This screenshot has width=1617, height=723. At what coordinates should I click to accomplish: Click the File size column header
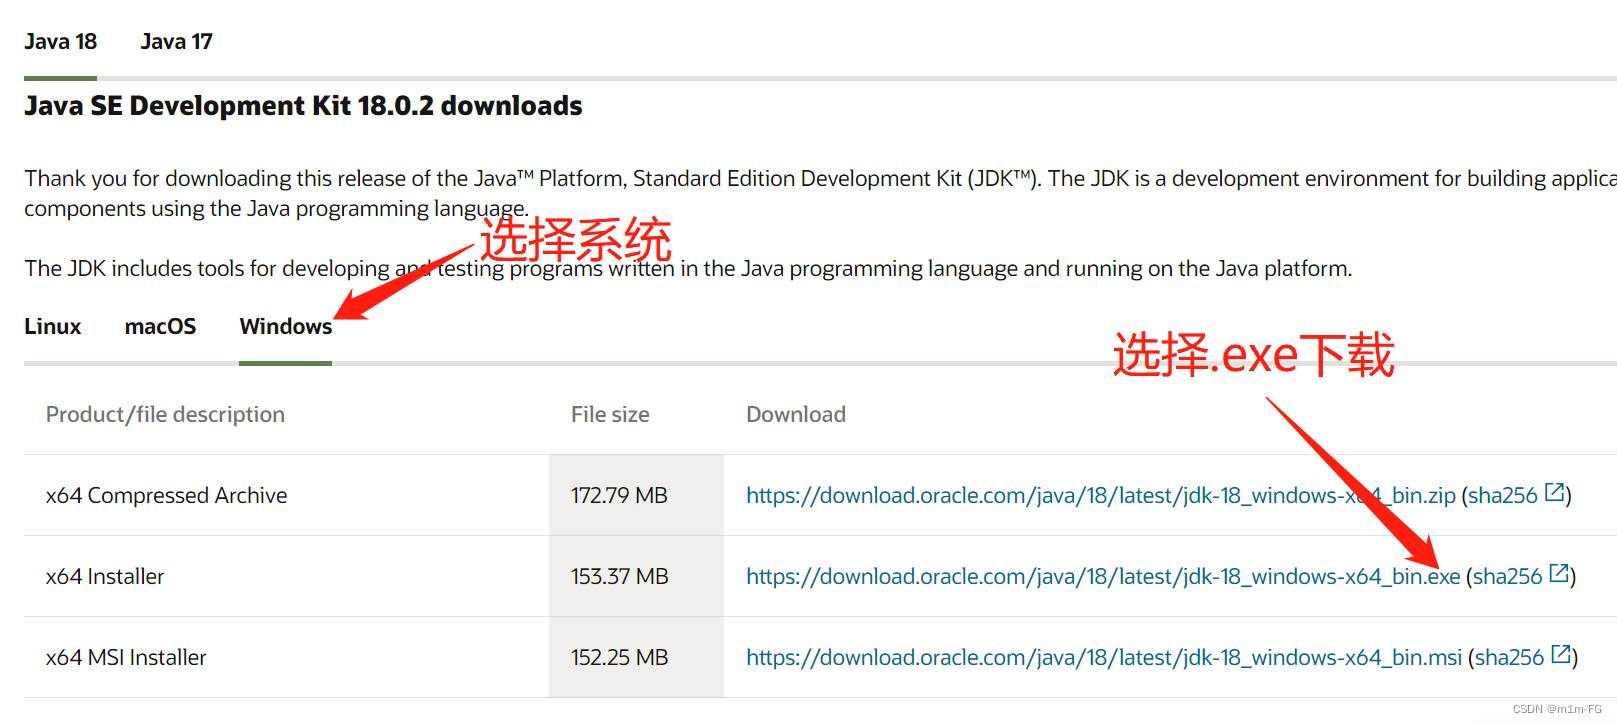610,414
